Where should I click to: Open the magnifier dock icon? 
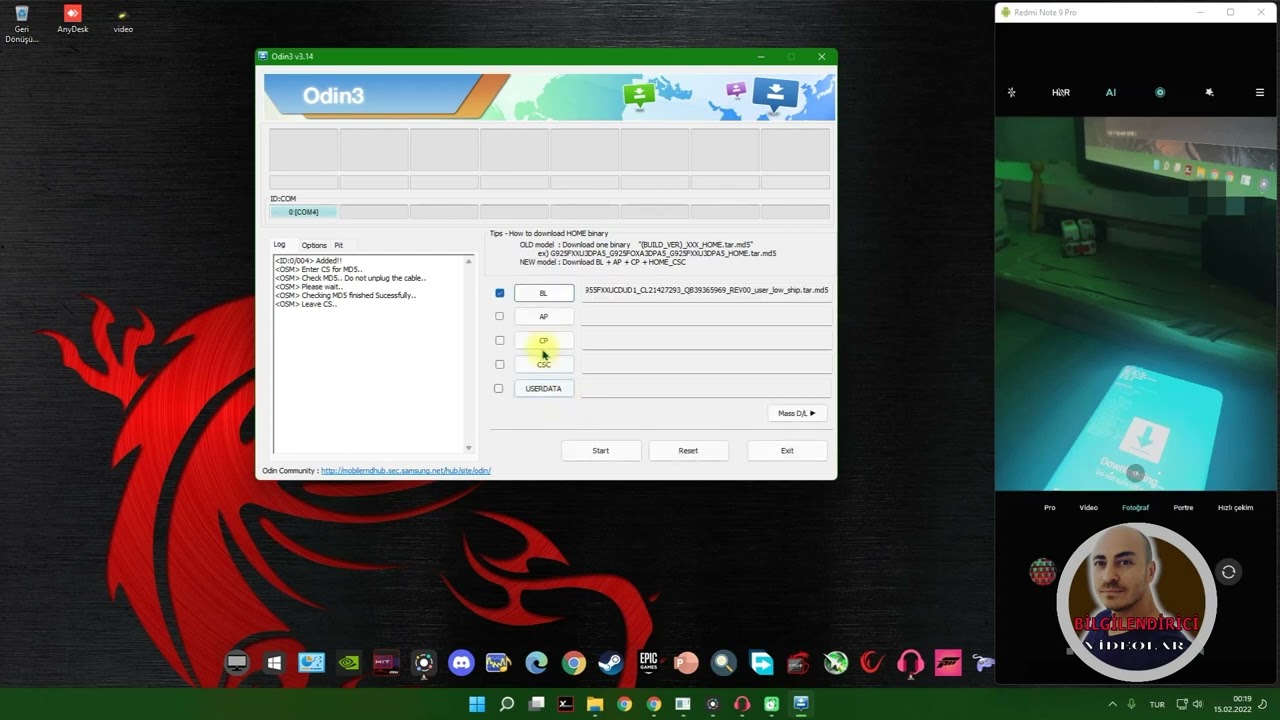[723, 662]
